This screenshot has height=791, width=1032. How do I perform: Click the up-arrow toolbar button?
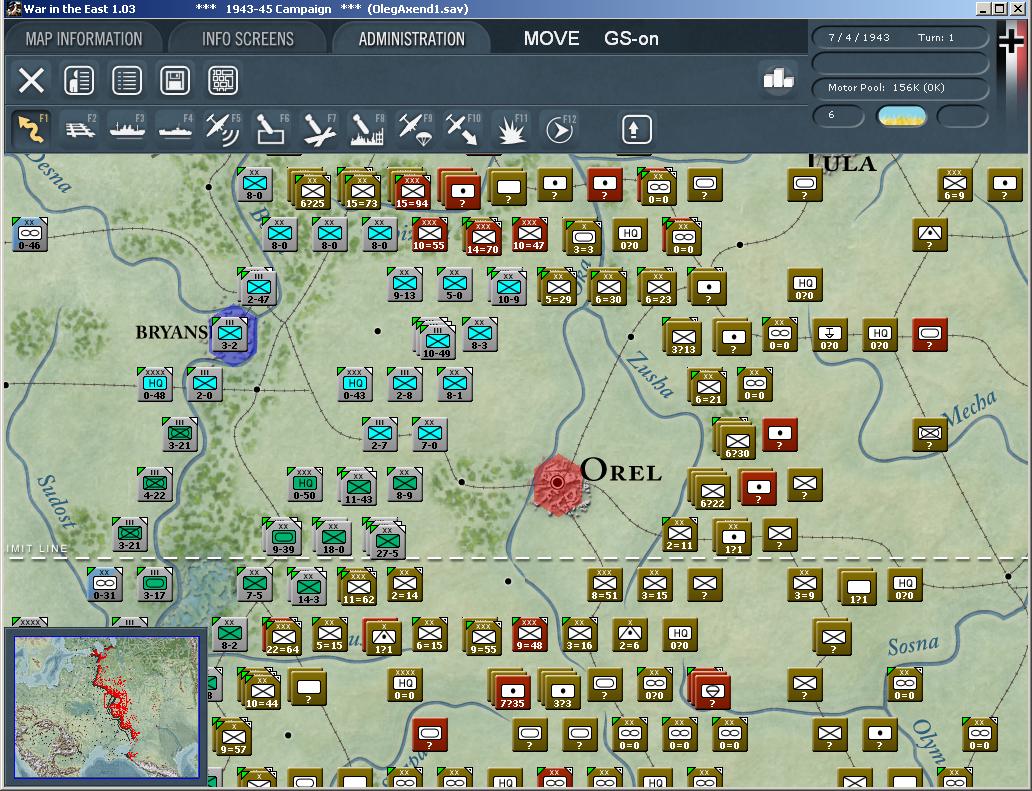[636, 129]
